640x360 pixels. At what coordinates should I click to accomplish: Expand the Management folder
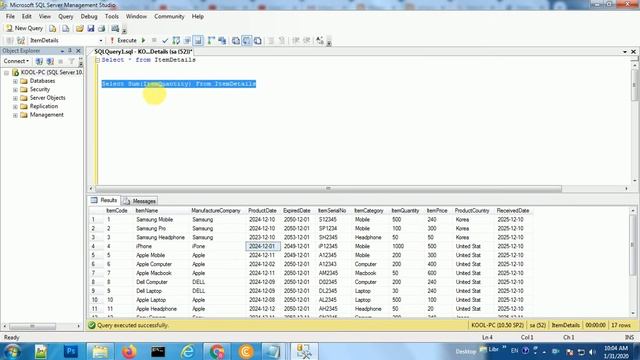pyautogui.click(x=16, y=115)
